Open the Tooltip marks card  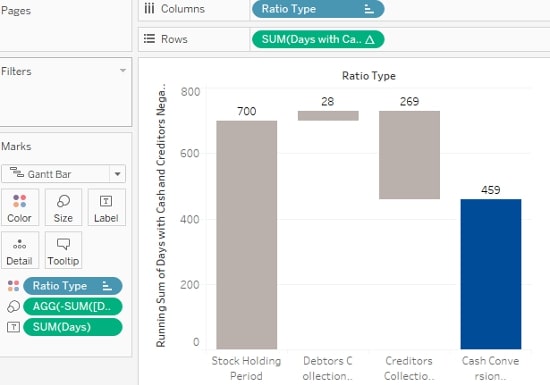click(63, 250)
